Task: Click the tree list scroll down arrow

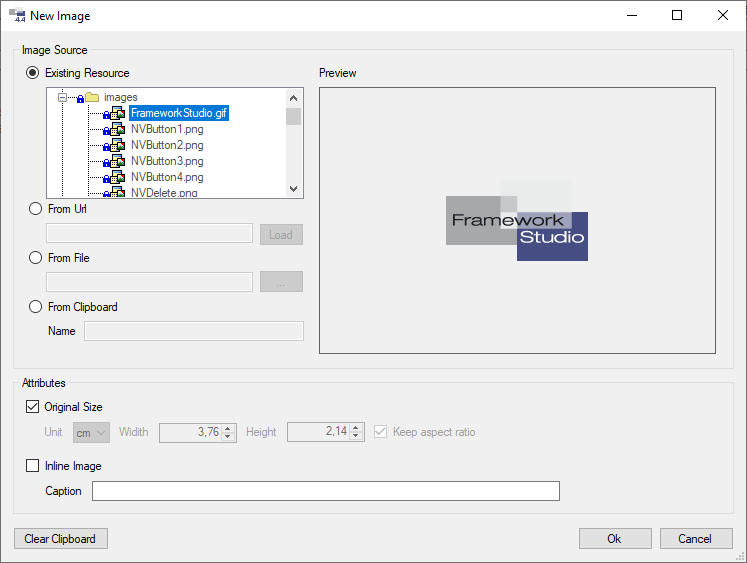Action: pyautogui.click(x=293, y=189)
